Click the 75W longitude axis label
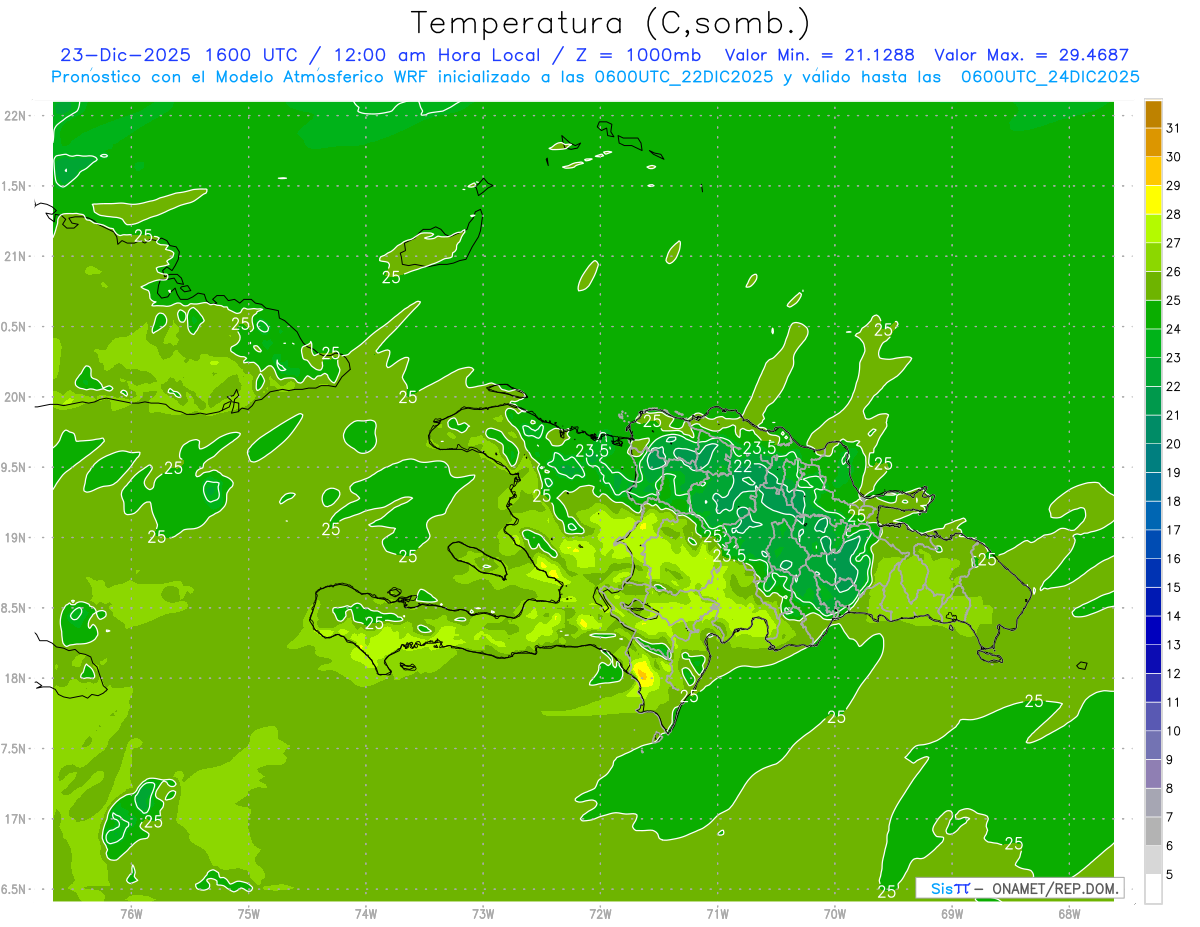 [249, 914]
